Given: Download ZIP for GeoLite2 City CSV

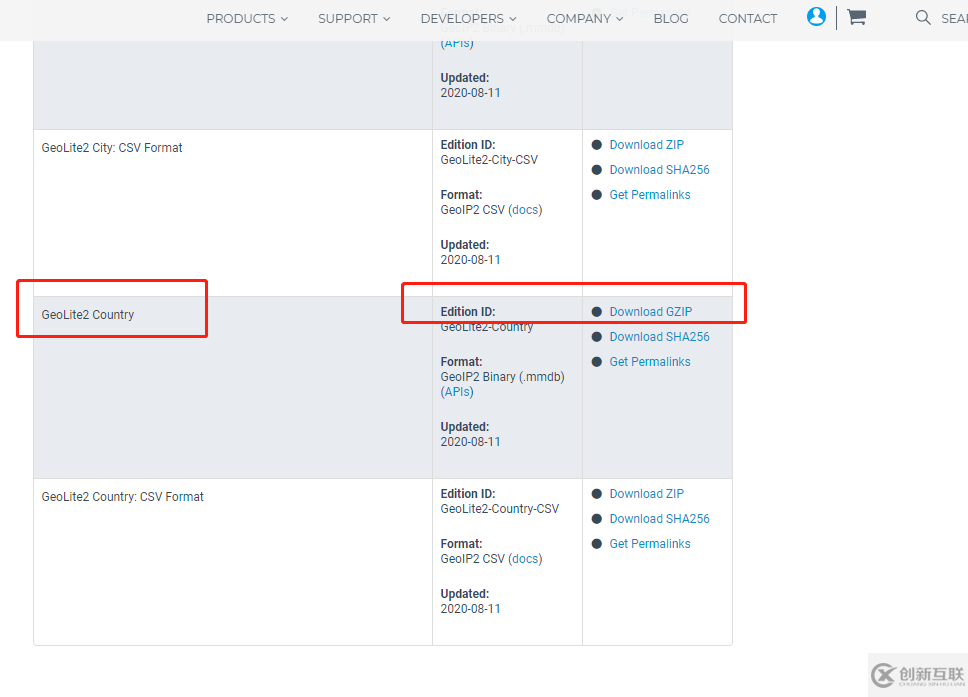Looking at the screenshot, I should (646, 144).
